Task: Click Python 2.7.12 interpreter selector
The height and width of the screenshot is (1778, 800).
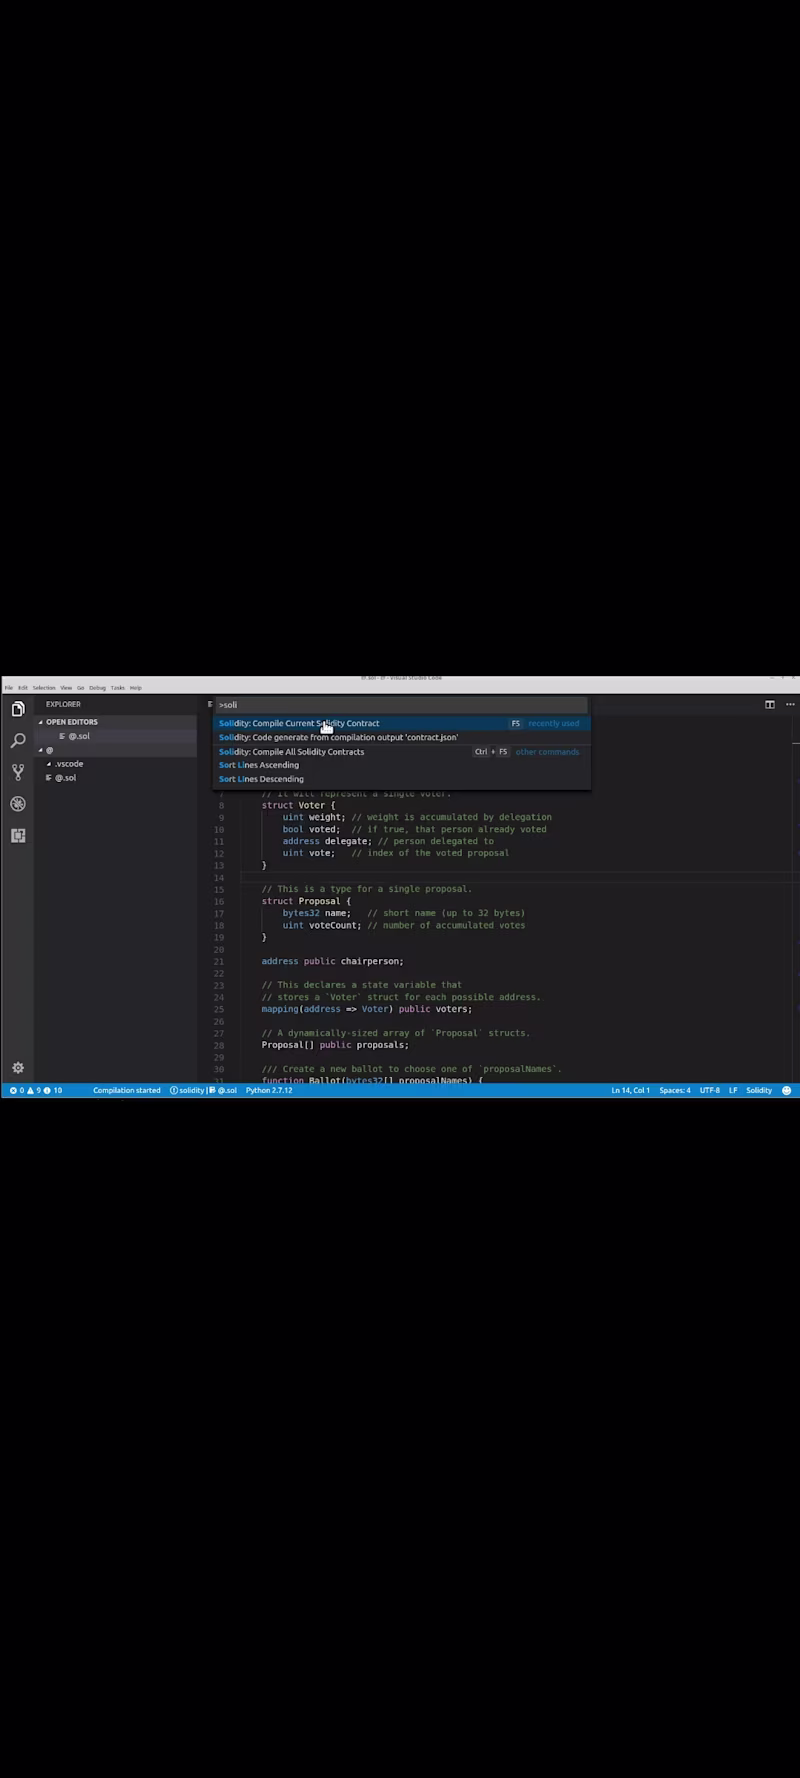Action: point(269,1090)
